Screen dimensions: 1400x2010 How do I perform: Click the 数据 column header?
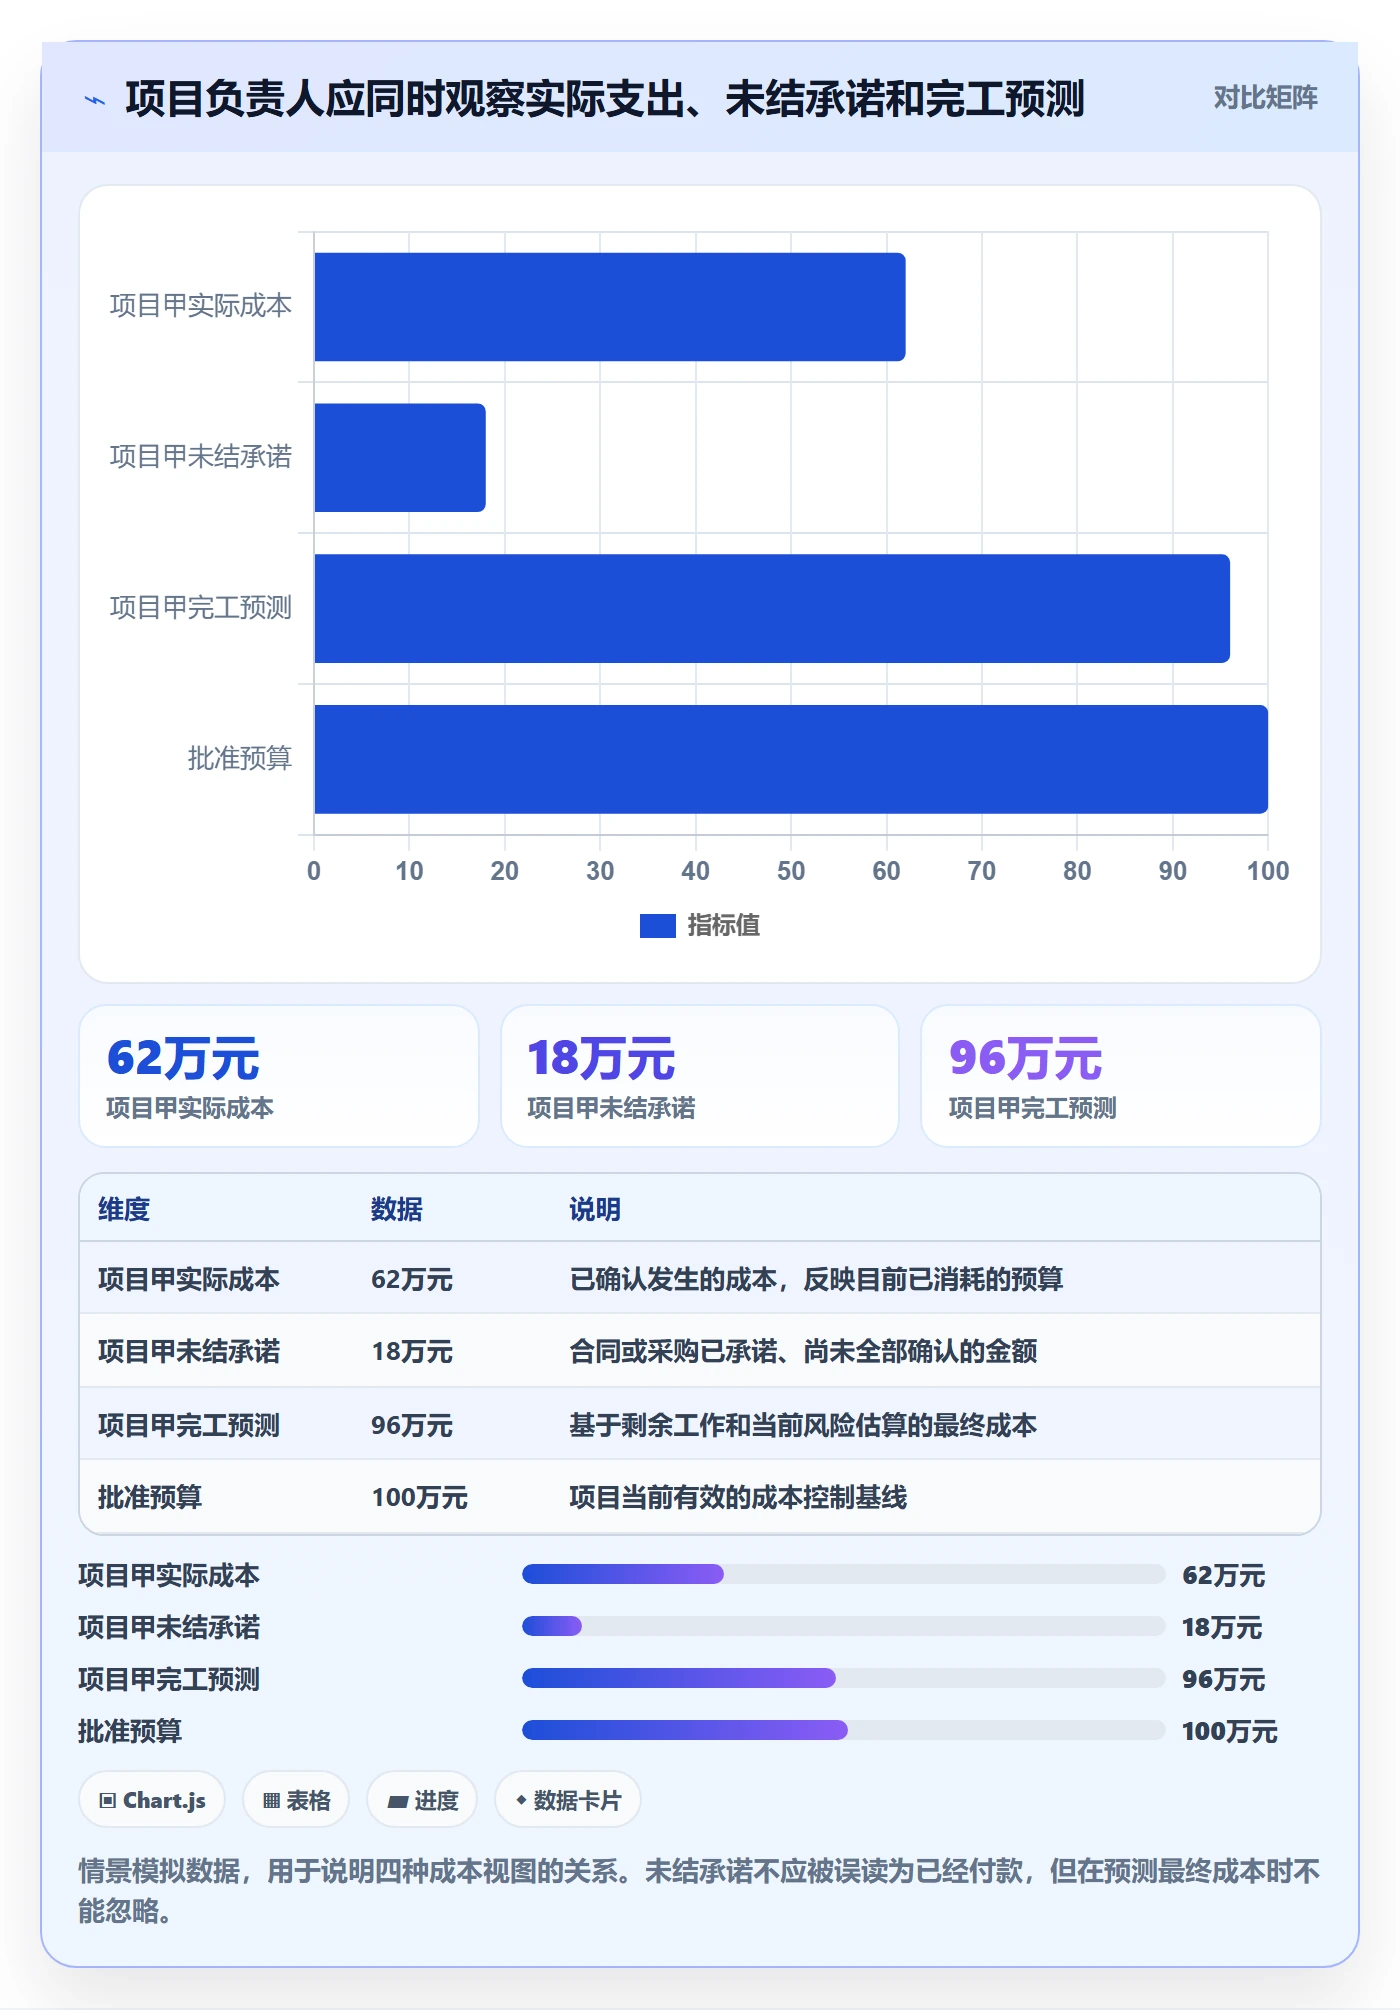[396, 1209]
